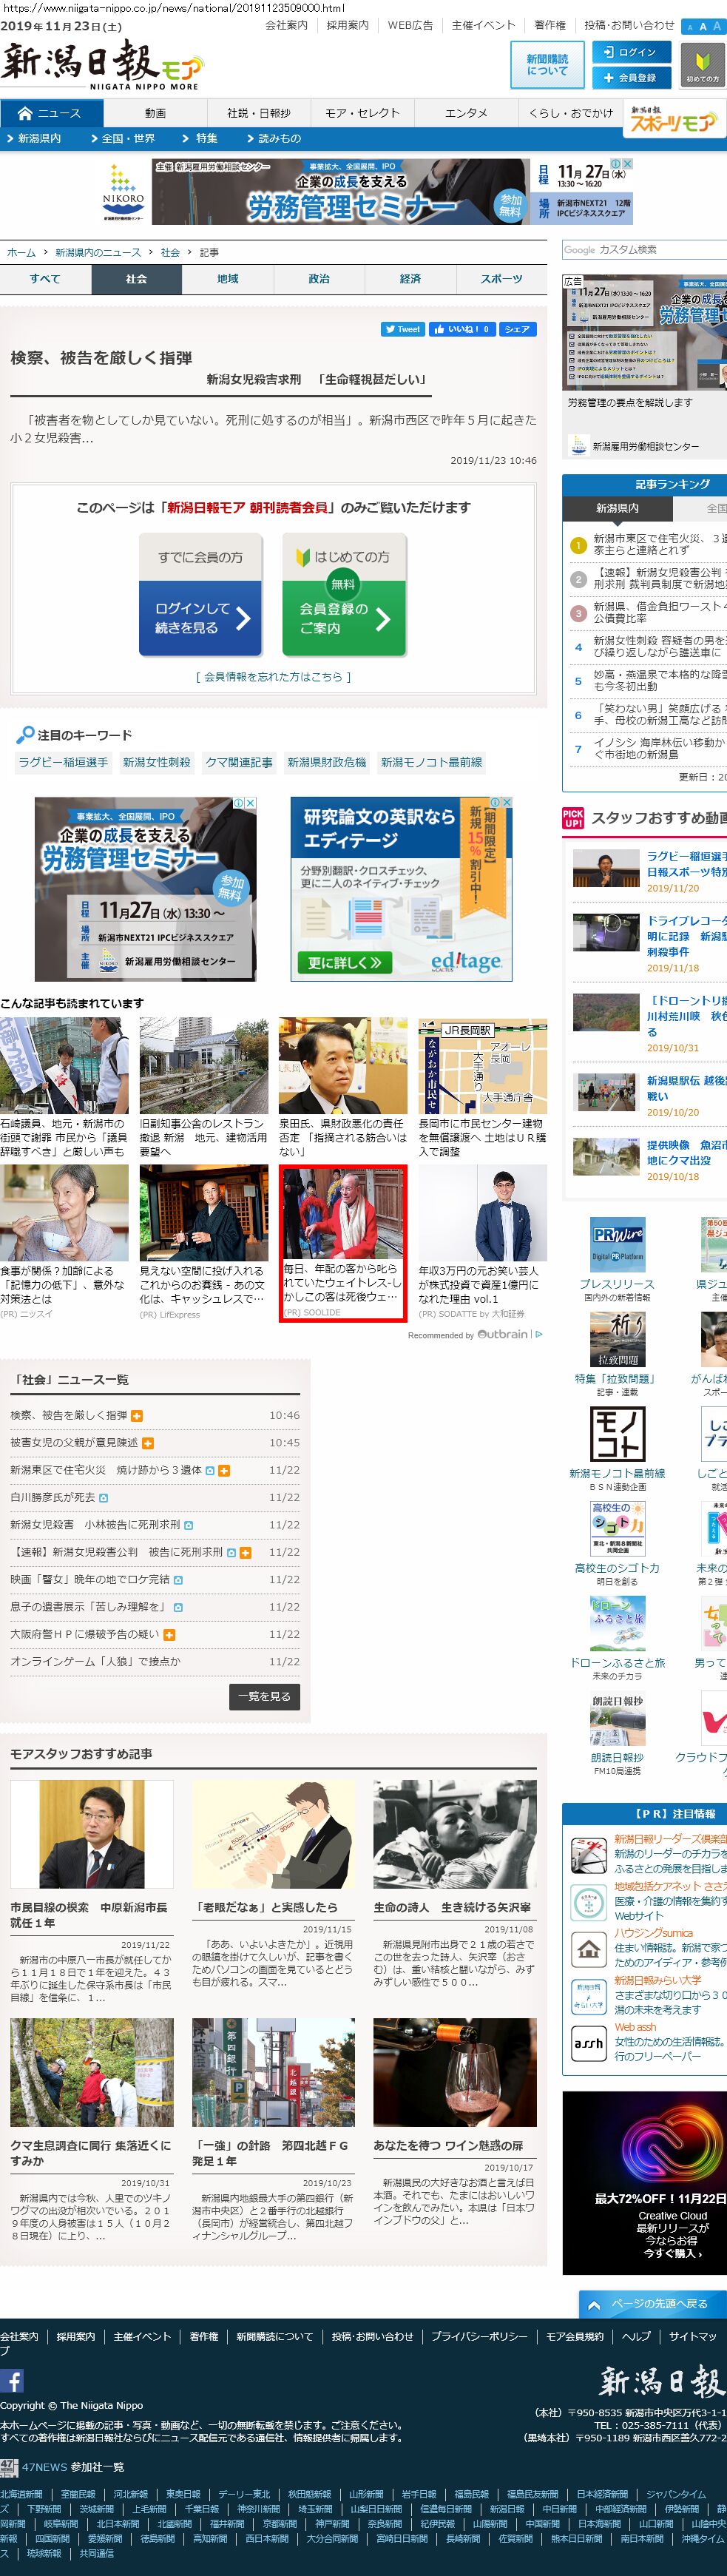Screen dimensions: 727x2576
Task: Click ログインして続きを見る button
Action: [201, 617]
